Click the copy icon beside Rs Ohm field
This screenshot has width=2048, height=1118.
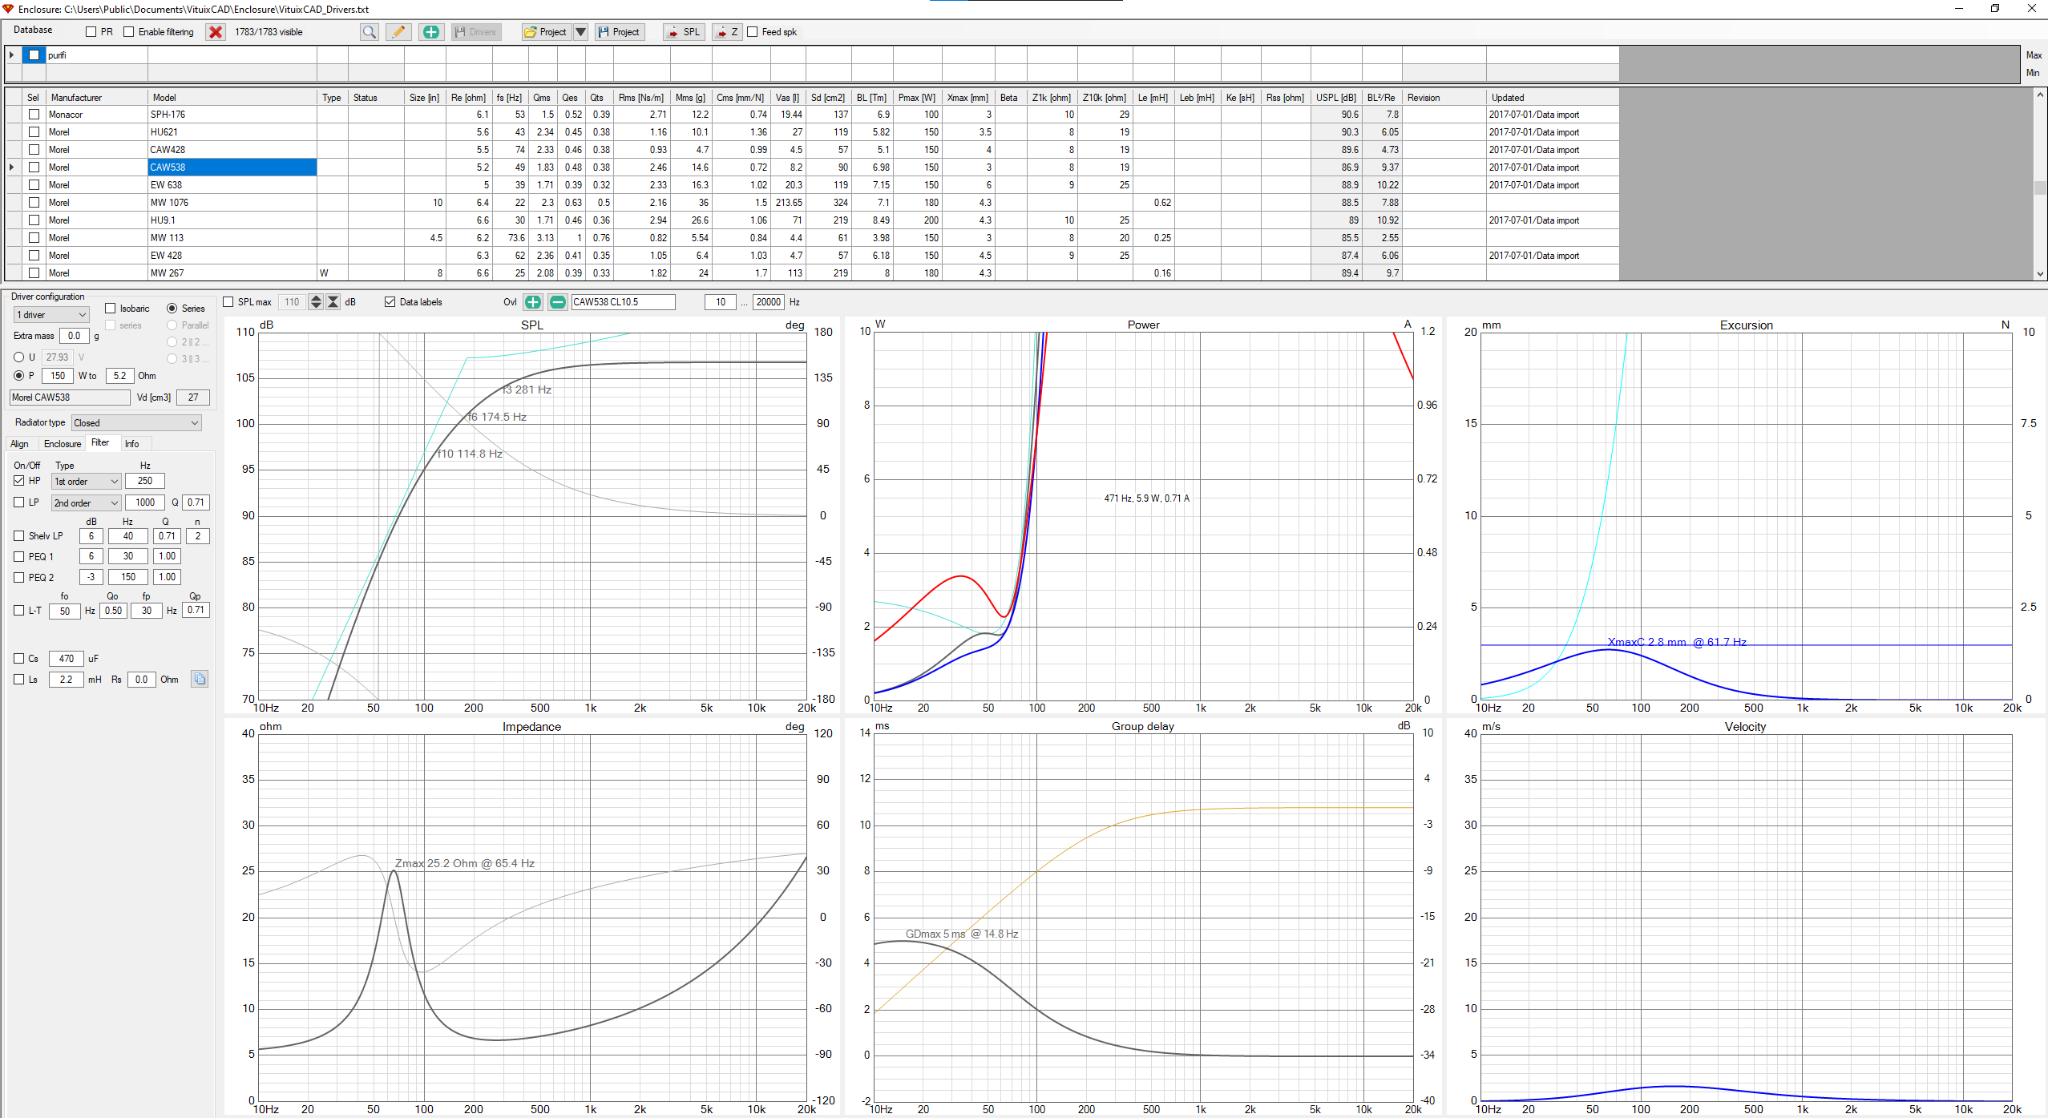200,679
